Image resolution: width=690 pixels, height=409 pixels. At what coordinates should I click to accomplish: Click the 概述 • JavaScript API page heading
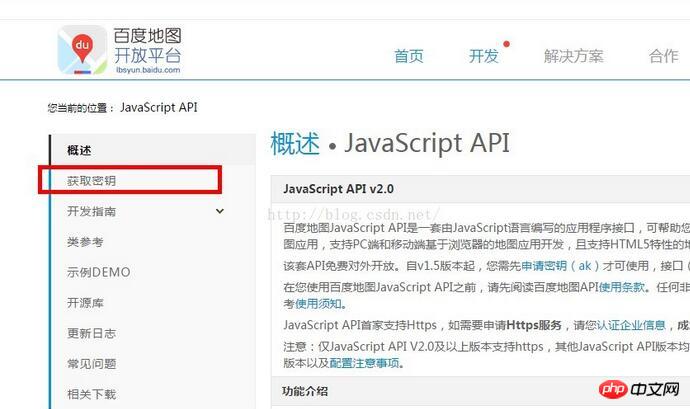point(390,143)
